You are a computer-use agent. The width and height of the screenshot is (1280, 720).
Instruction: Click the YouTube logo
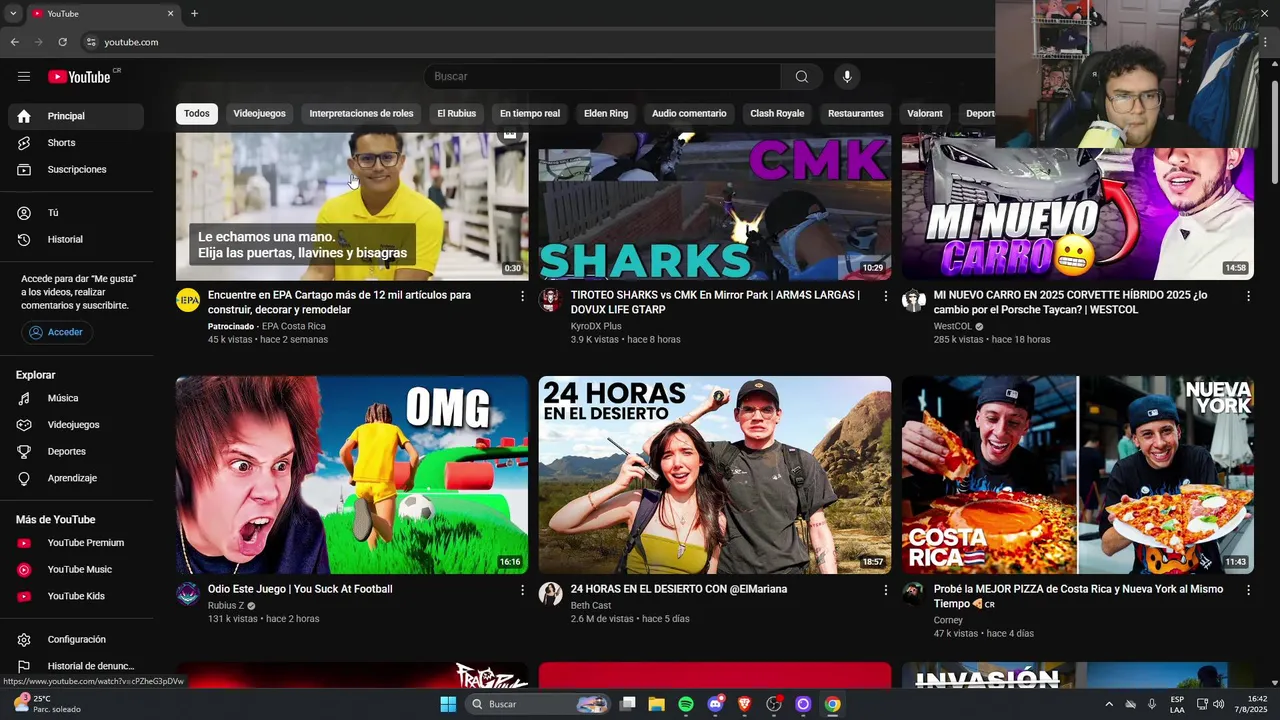(79, 77)
